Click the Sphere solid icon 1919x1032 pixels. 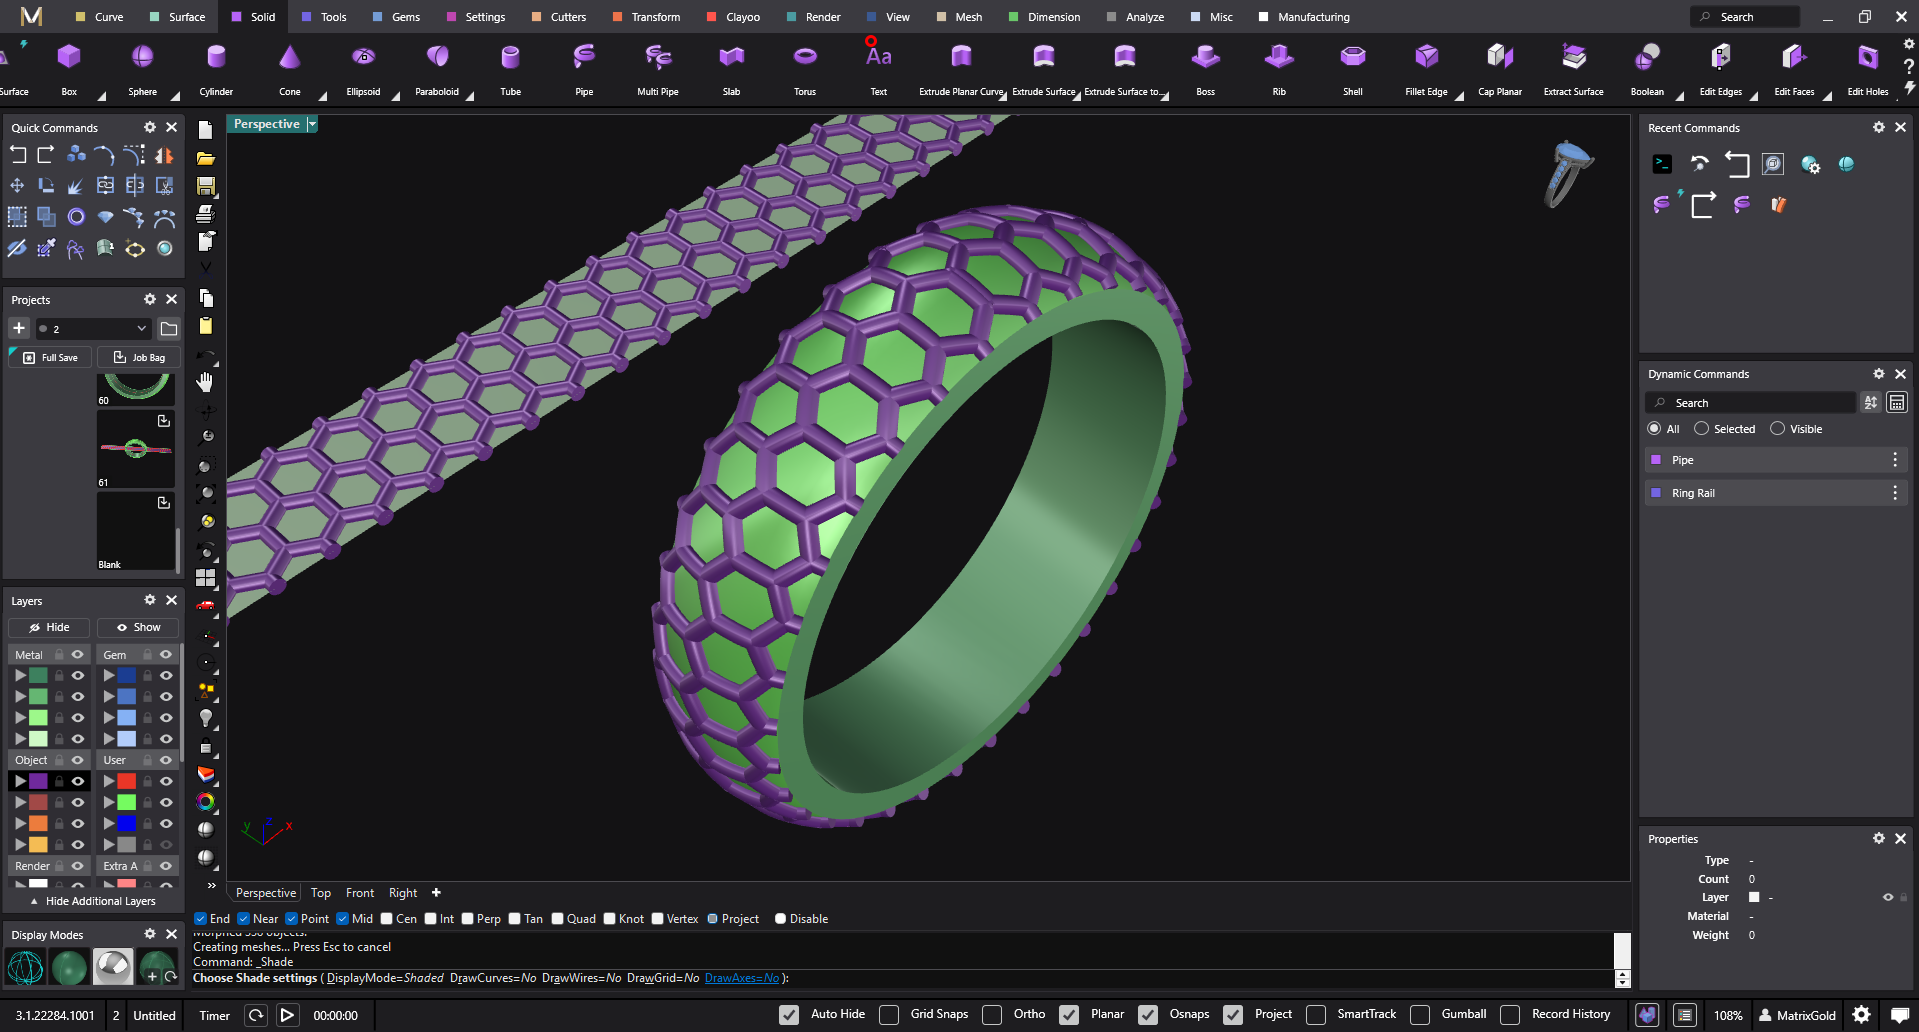tap(142, 58)
